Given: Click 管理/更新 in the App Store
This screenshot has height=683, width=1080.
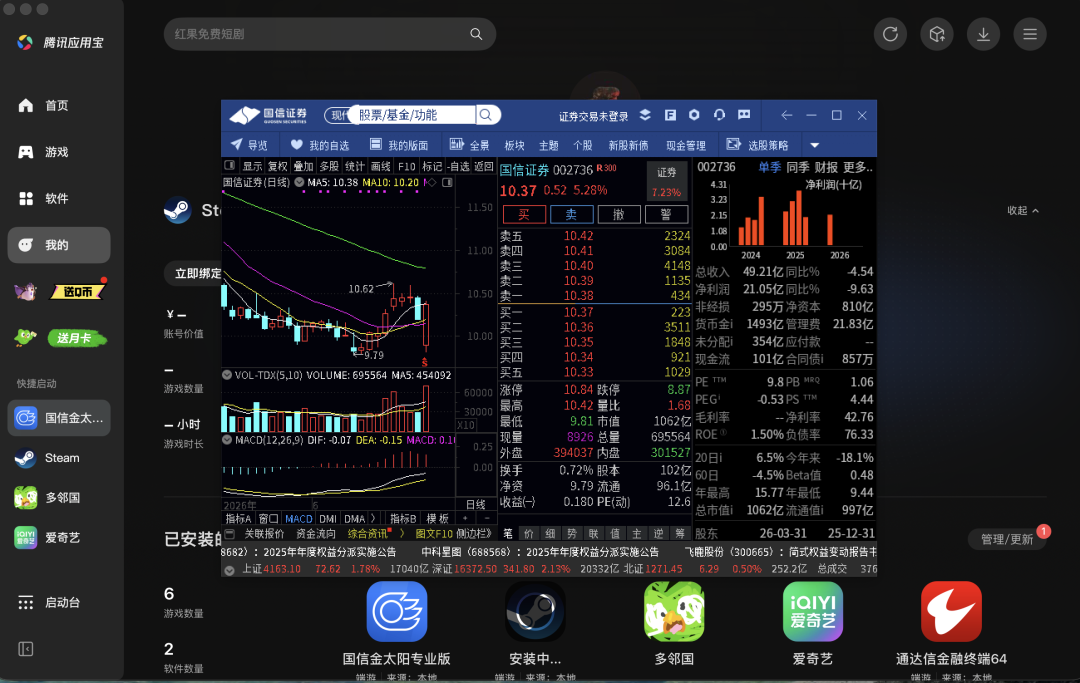Looking at the screenshot, I should pyautogui.click(x=1007, y=539).
